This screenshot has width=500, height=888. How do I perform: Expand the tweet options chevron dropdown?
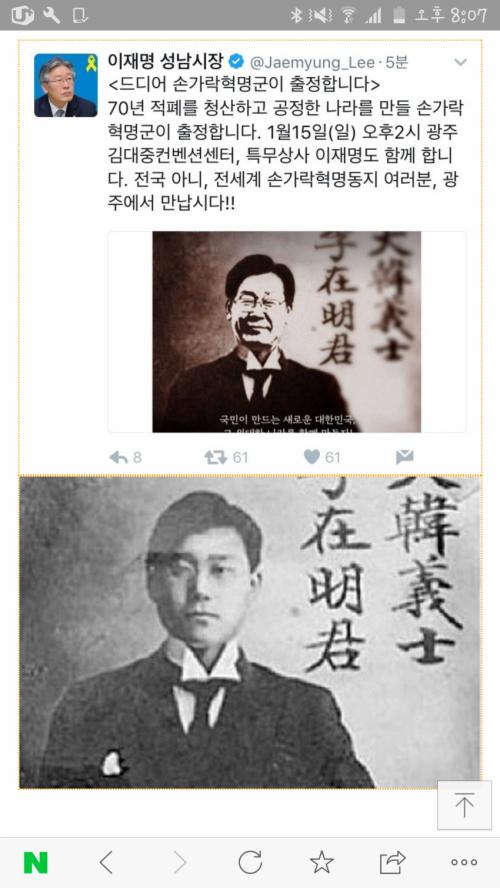click(460, 62)
